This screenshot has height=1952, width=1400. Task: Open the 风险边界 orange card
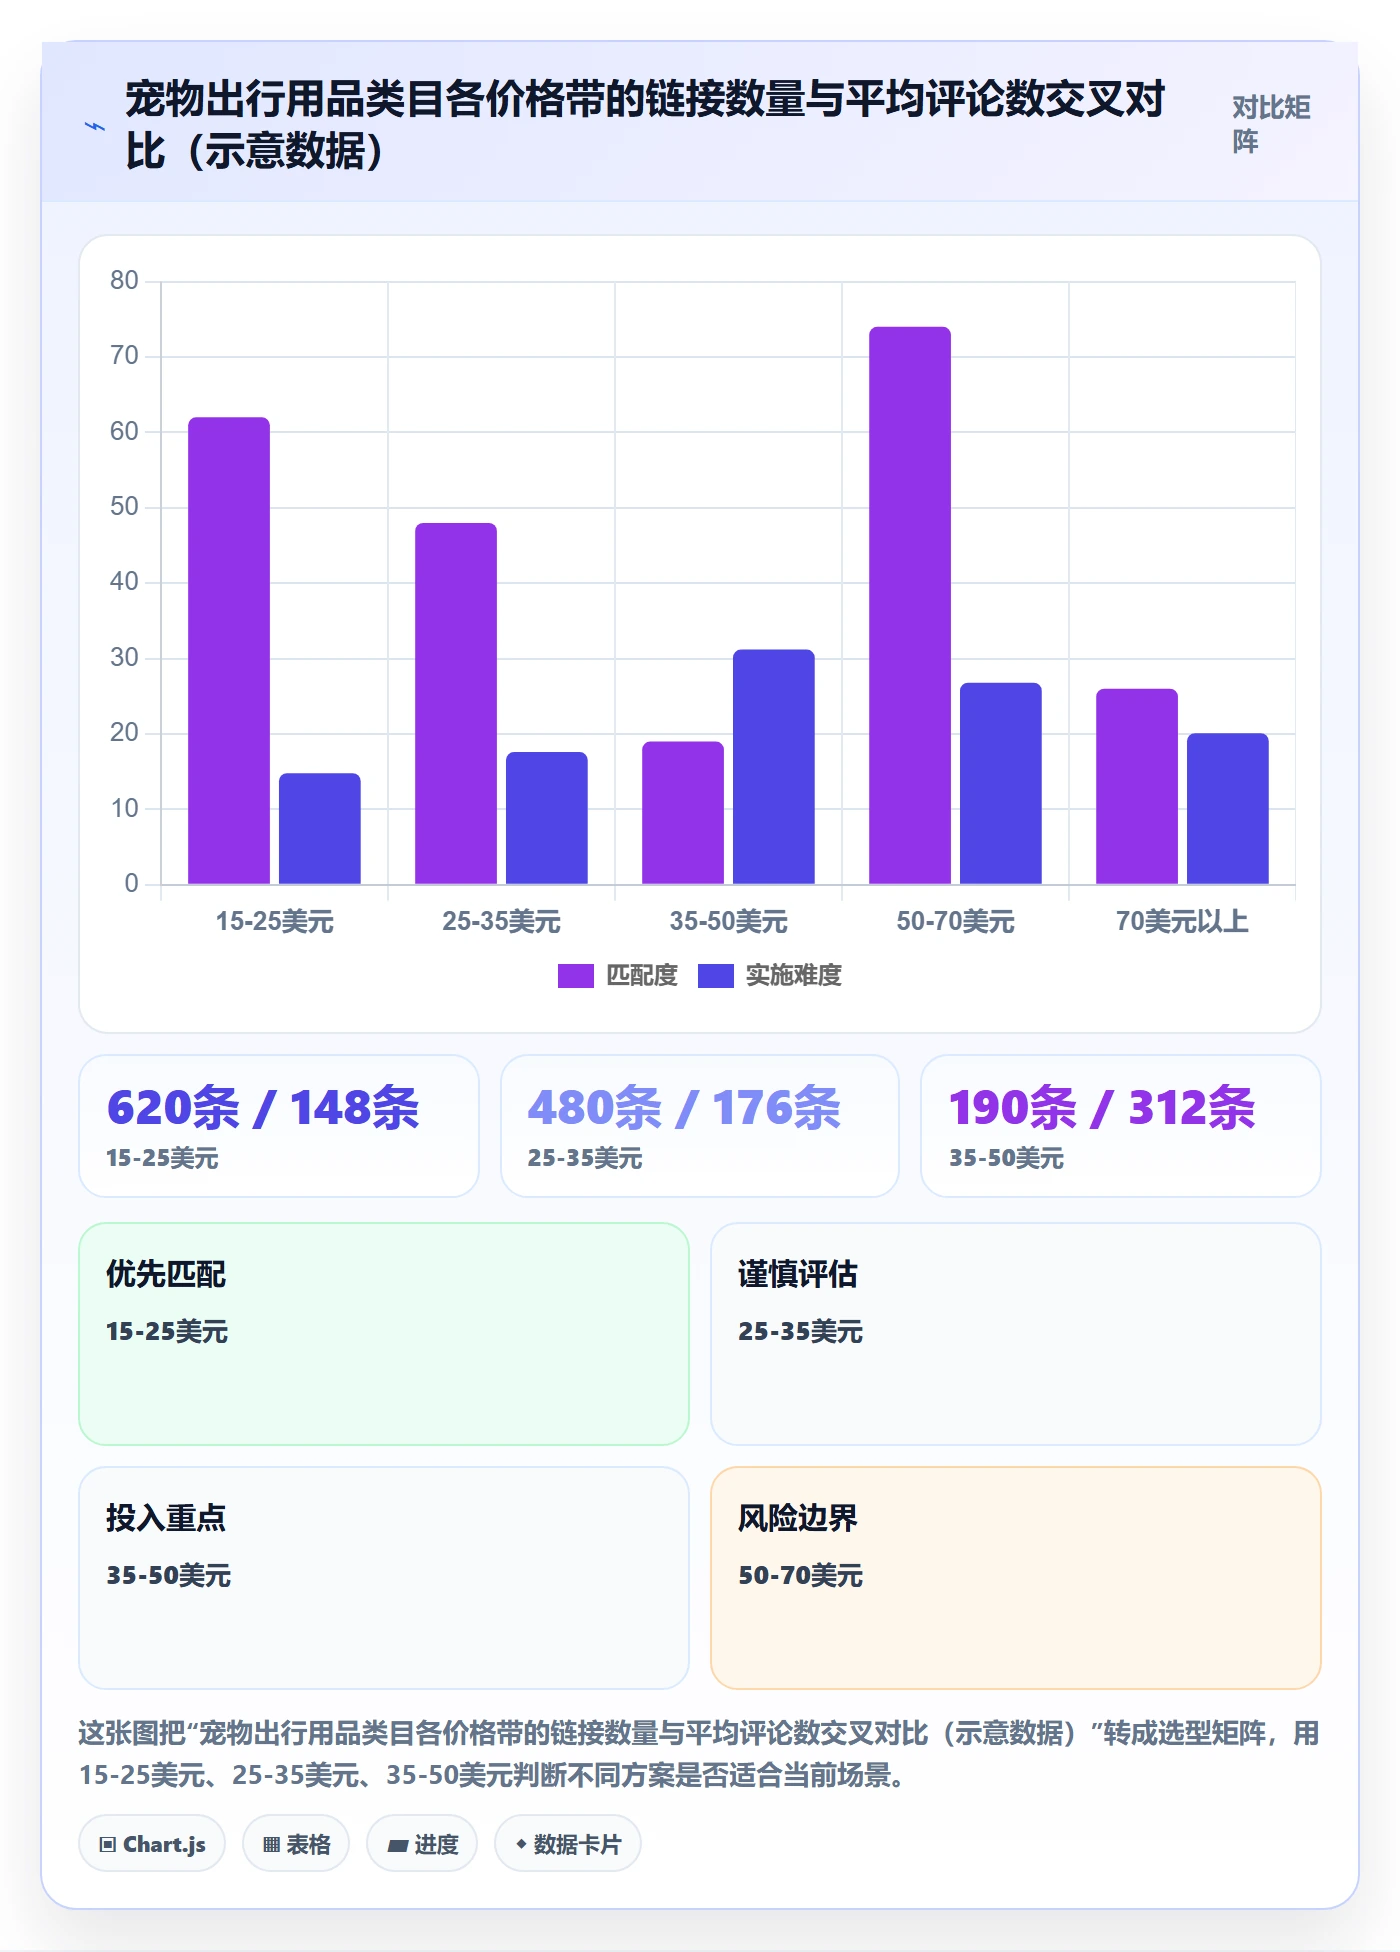(1016, 1578)
